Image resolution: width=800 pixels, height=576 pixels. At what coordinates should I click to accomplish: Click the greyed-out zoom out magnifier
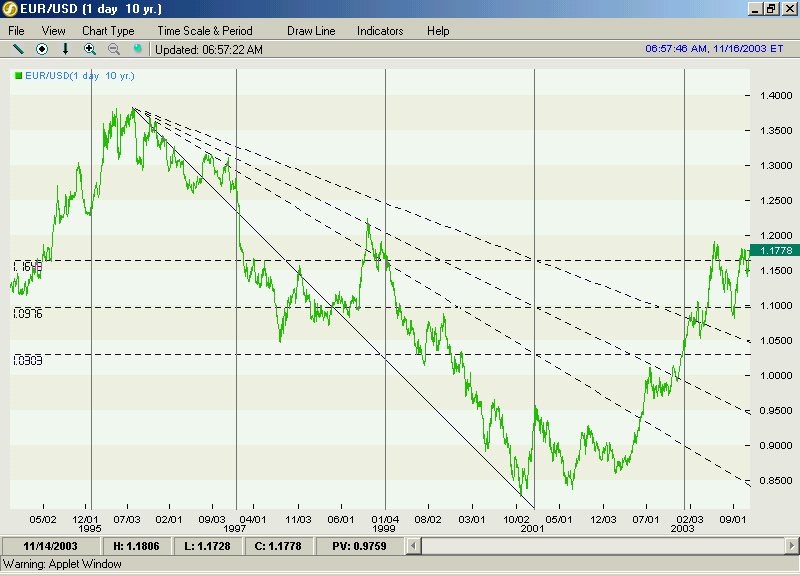pyautogui.click(x=114, y=49)
